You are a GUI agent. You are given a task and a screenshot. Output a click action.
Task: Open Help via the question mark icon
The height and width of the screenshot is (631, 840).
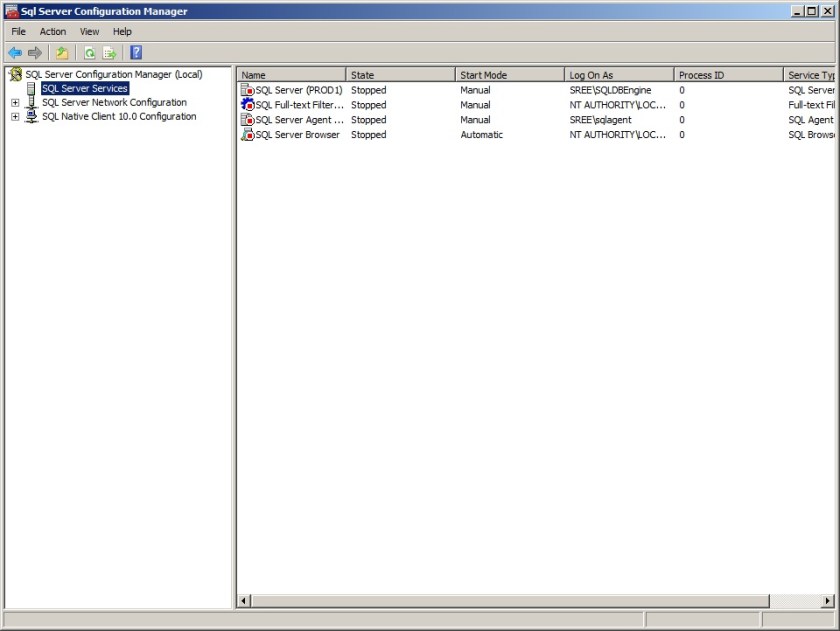136,53
